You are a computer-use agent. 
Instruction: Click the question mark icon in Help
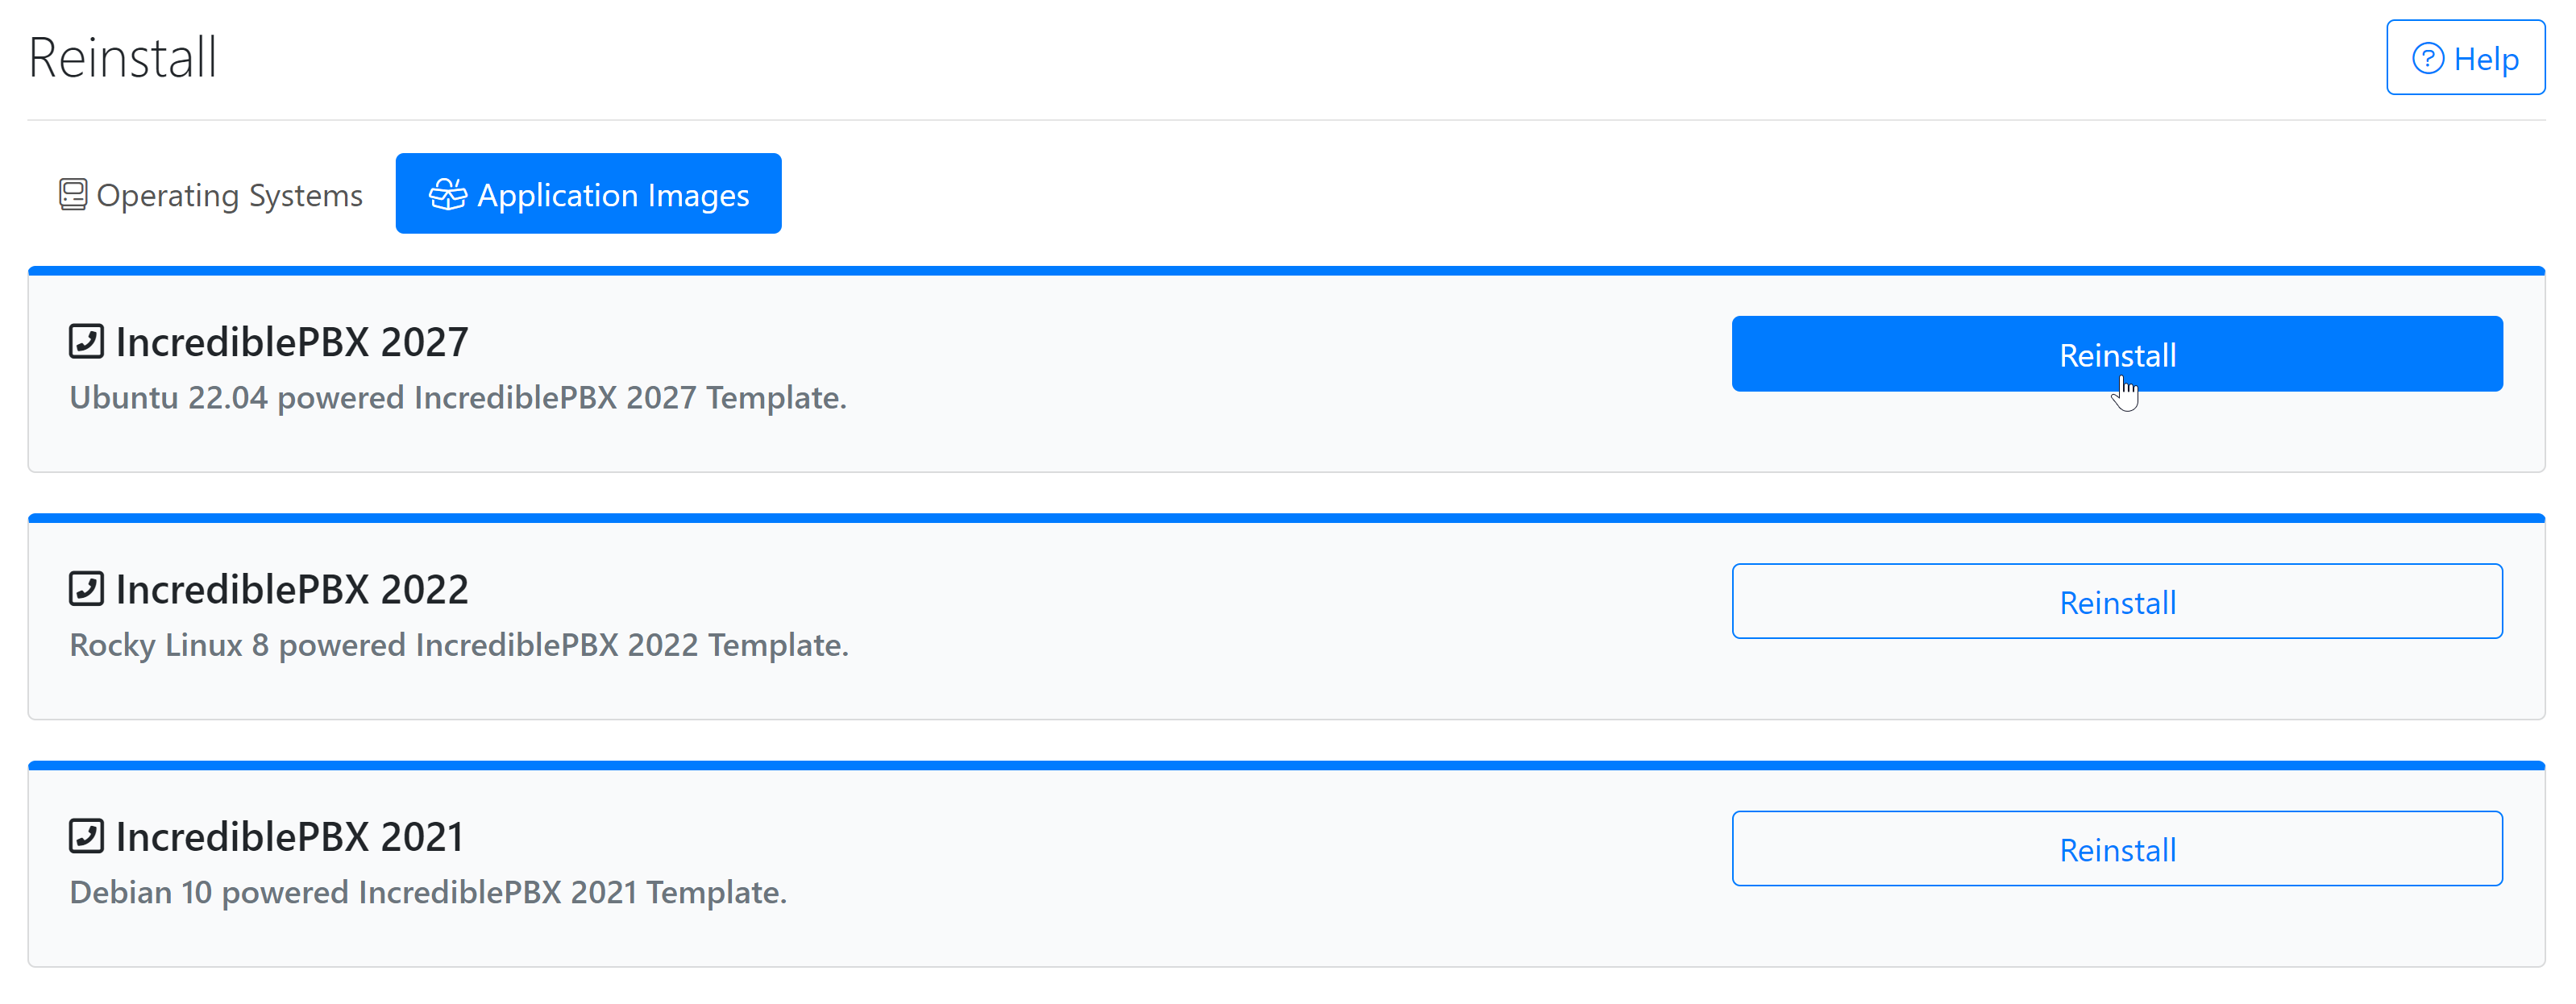tap(2428, 59)
